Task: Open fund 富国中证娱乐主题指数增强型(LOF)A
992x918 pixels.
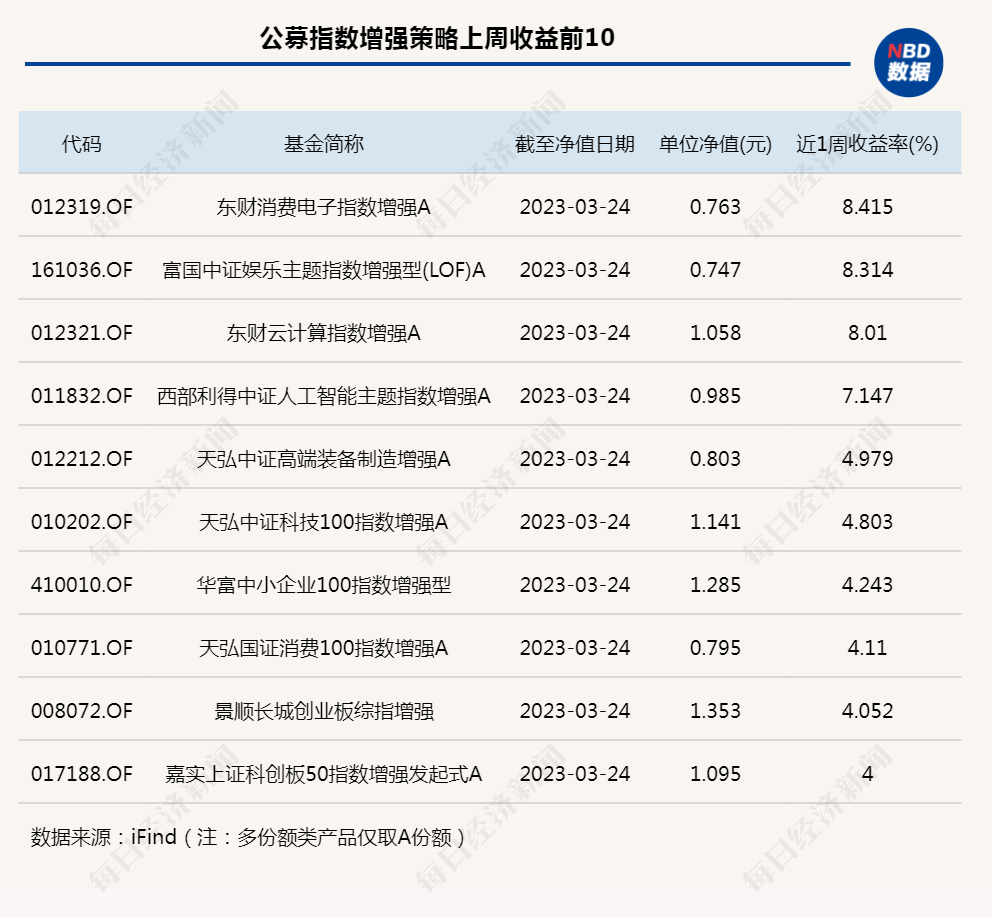Action: point(323,270)
